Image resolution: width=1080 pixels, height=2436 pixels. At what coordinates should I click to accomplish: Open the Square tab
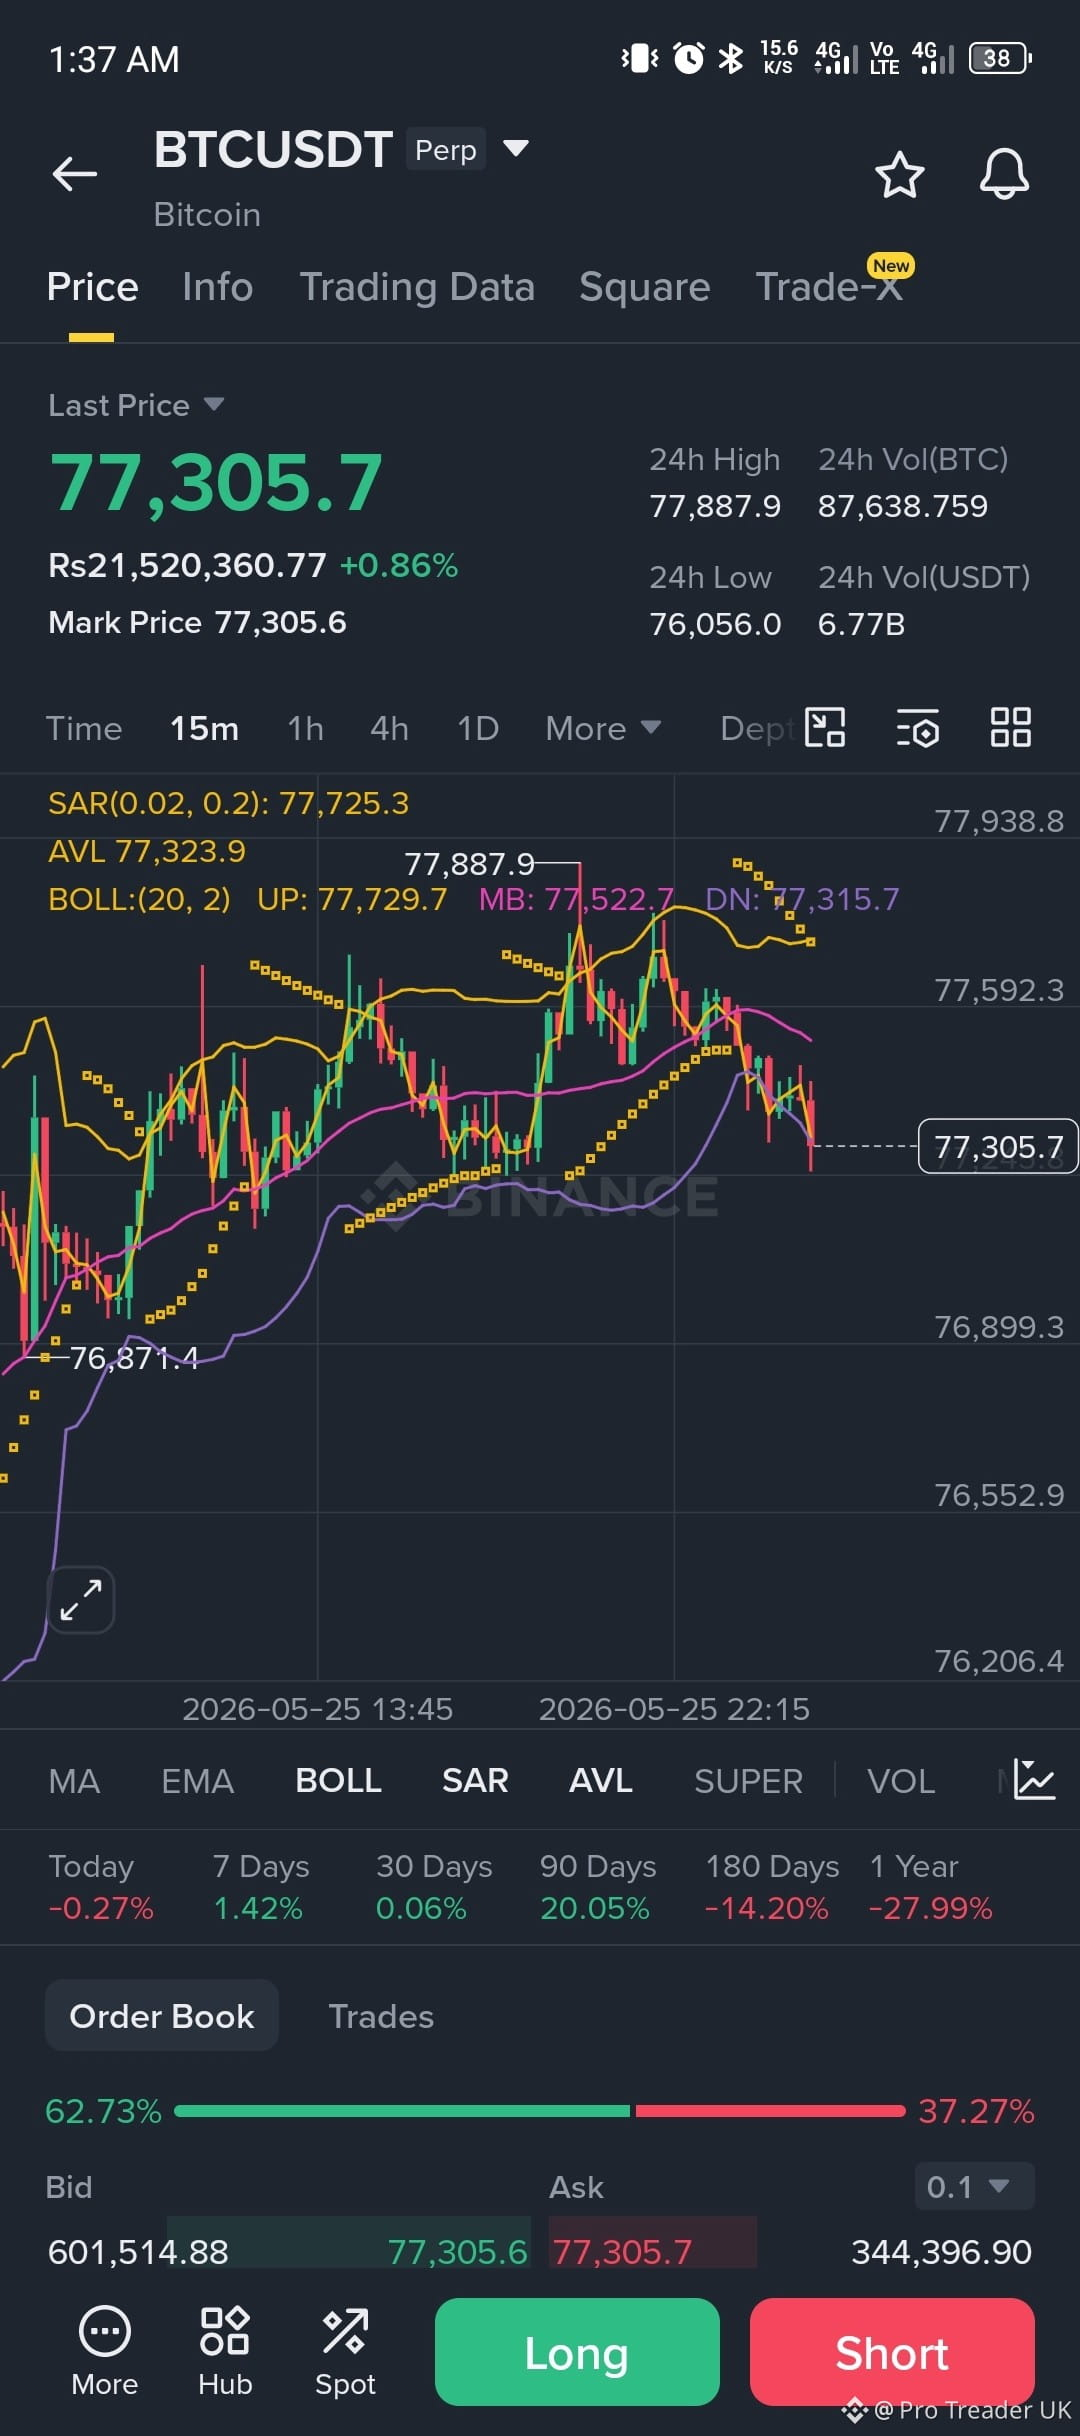(x=645, y=287)
